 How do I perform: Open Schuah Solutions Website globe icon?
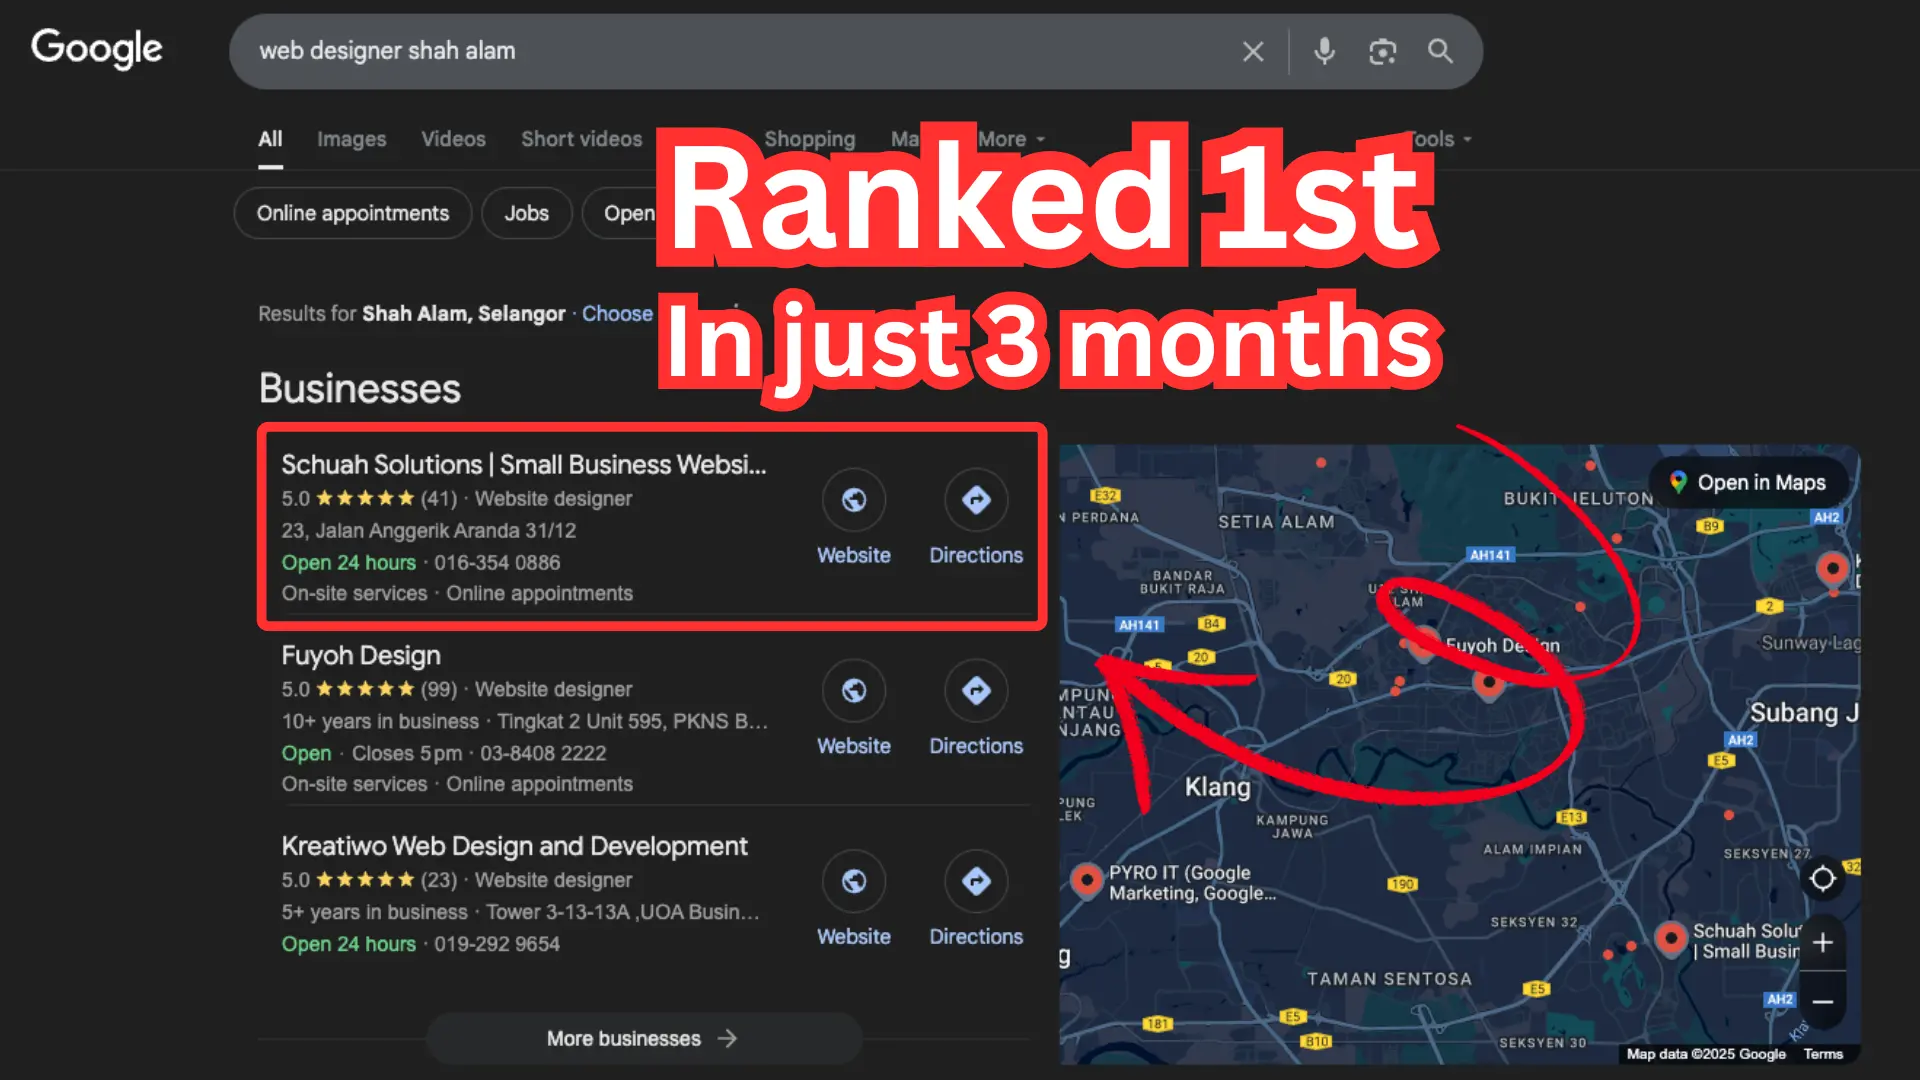pyautogui.click(x=853, y=499)
